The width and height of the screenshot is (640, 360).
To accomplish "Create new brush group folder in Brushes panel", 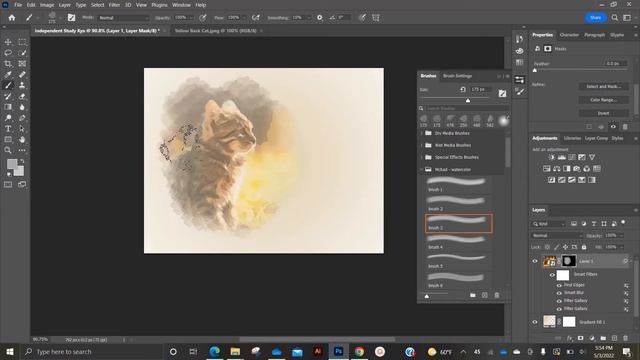I will 473,295.
